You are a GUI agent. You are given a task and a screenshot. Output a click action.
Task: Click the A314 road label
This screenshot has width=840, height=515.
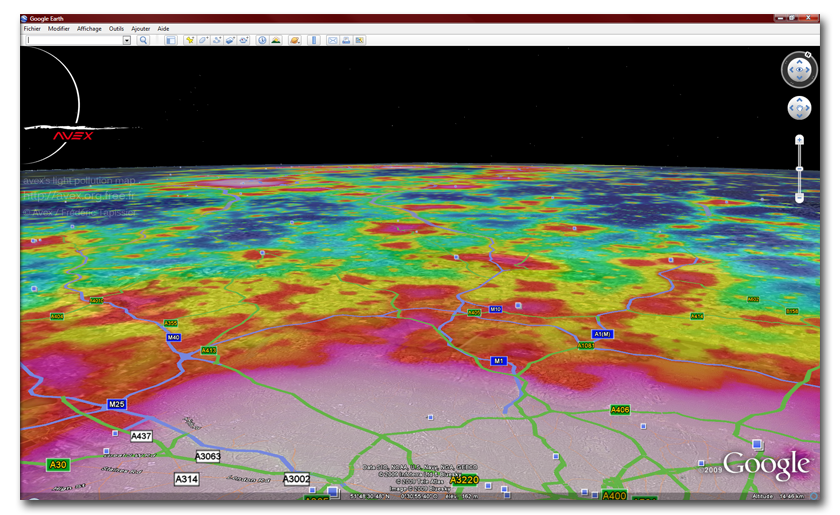[186, 479]
